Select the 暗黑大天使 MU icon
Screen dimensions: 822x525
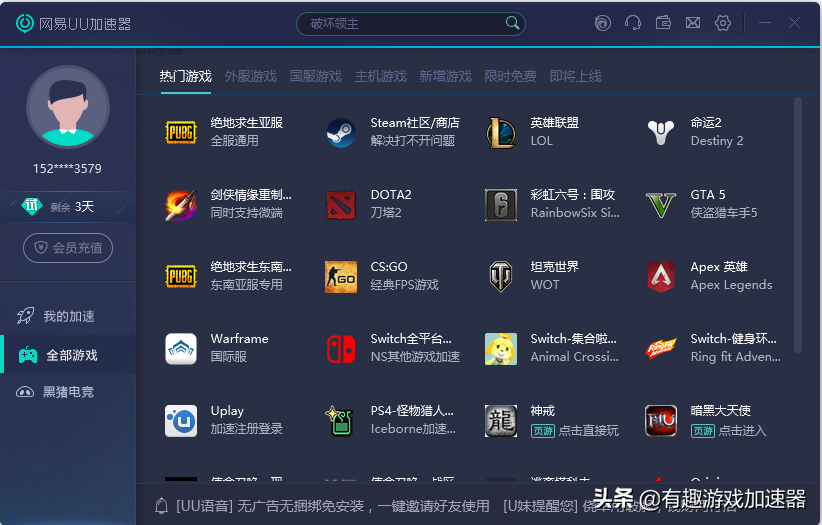pyautogui.click(x=661, y=421)
